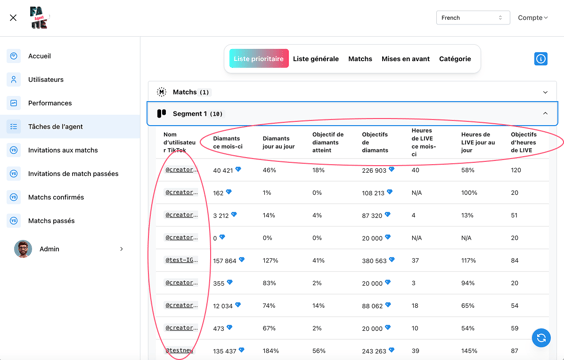
Task: Switch to Catégorie tab
Action: pos(455,59)
